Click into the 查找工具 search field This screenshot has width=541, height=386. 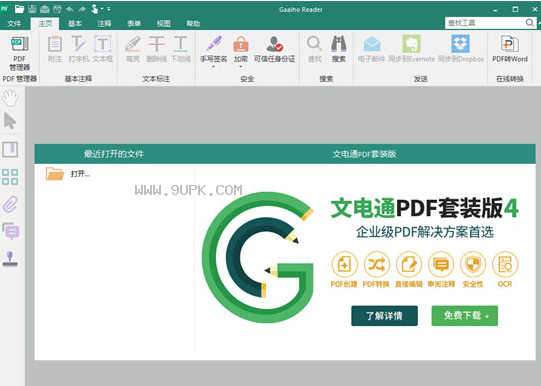click(x=485, y=23)
